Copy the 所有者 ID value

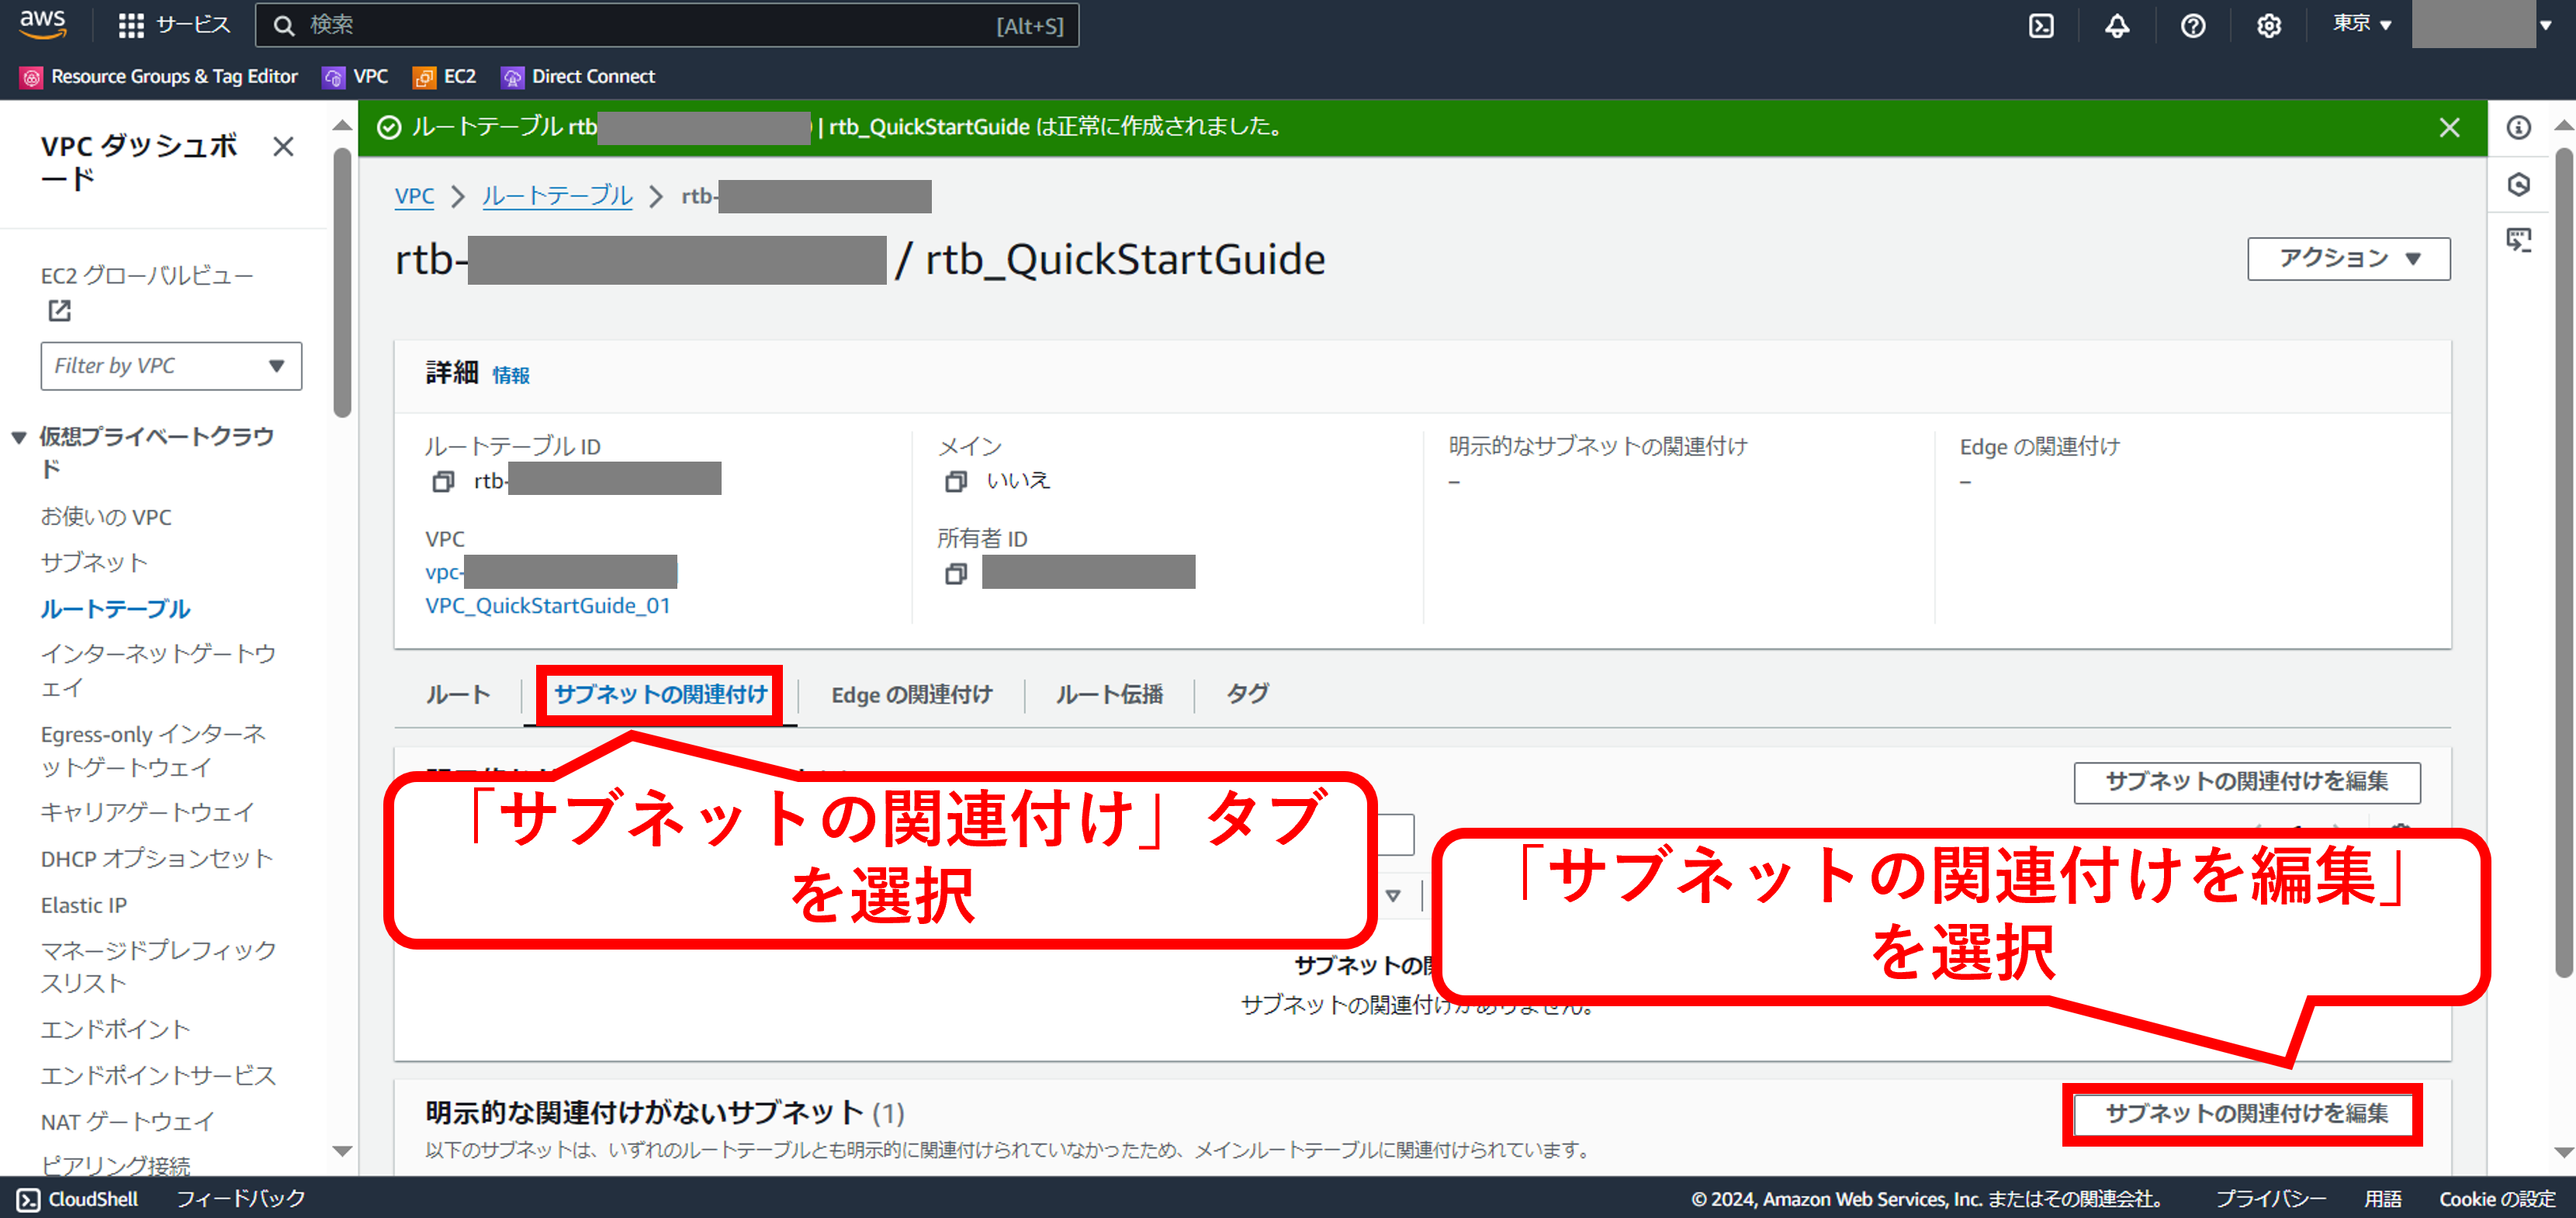[x=956, y=573]
